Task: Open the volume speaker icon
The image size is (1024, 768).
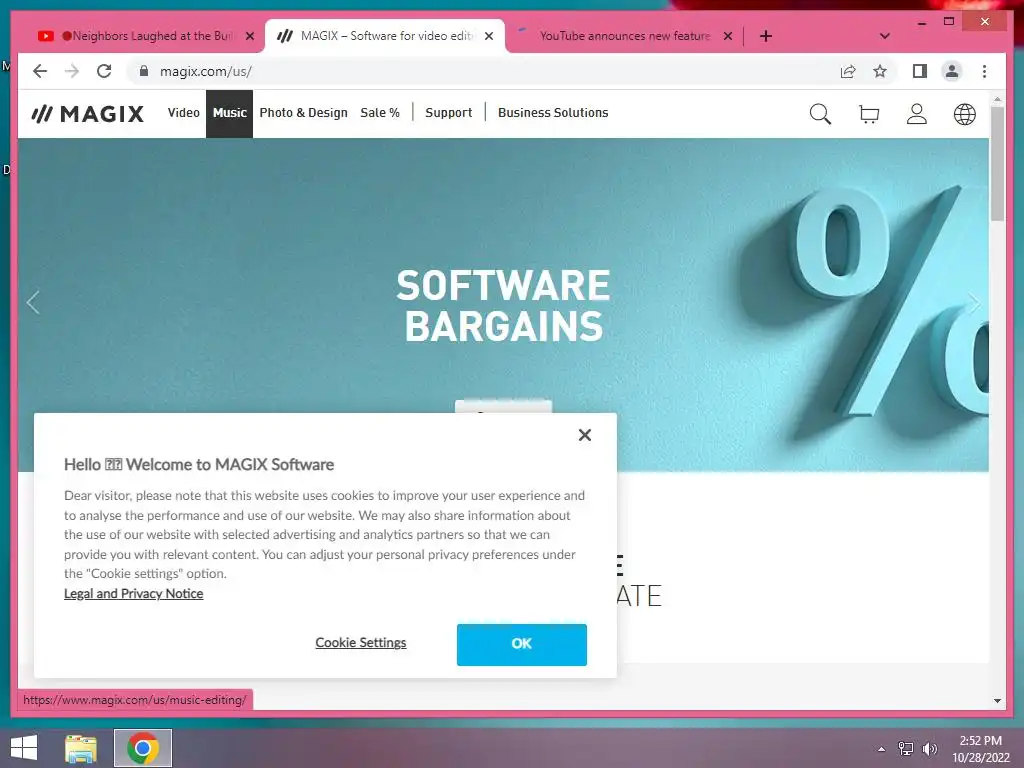Action: pos(929,748)
